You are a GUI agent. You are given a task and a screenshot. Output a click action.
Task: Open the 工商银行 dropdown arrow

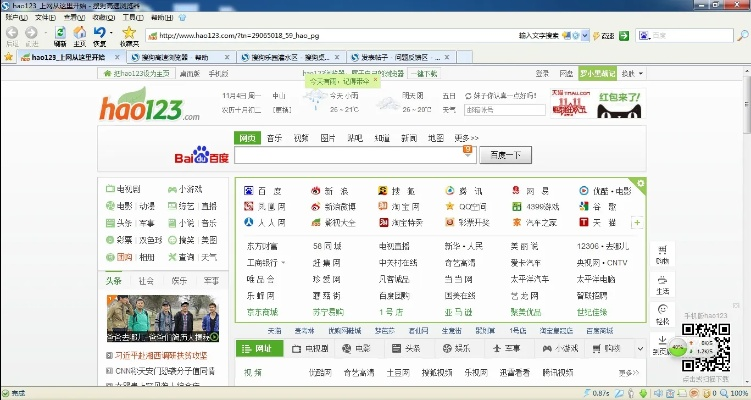(281, 262)
